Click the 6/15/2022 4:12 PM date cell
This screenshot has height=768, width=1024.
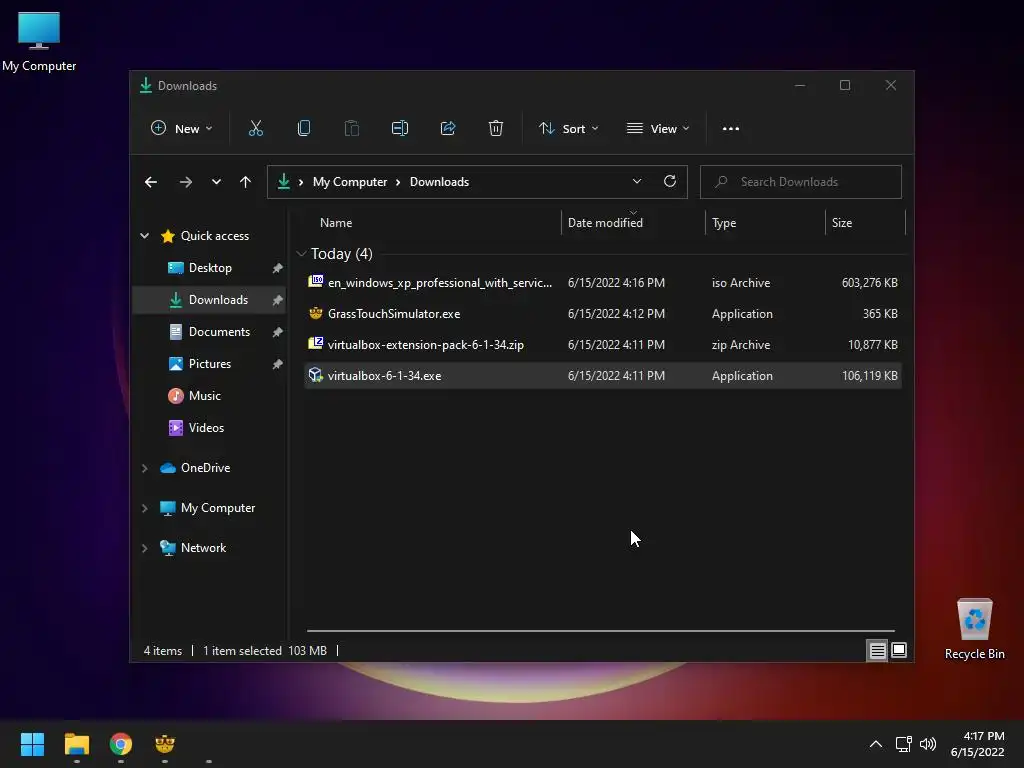point(616,314)
